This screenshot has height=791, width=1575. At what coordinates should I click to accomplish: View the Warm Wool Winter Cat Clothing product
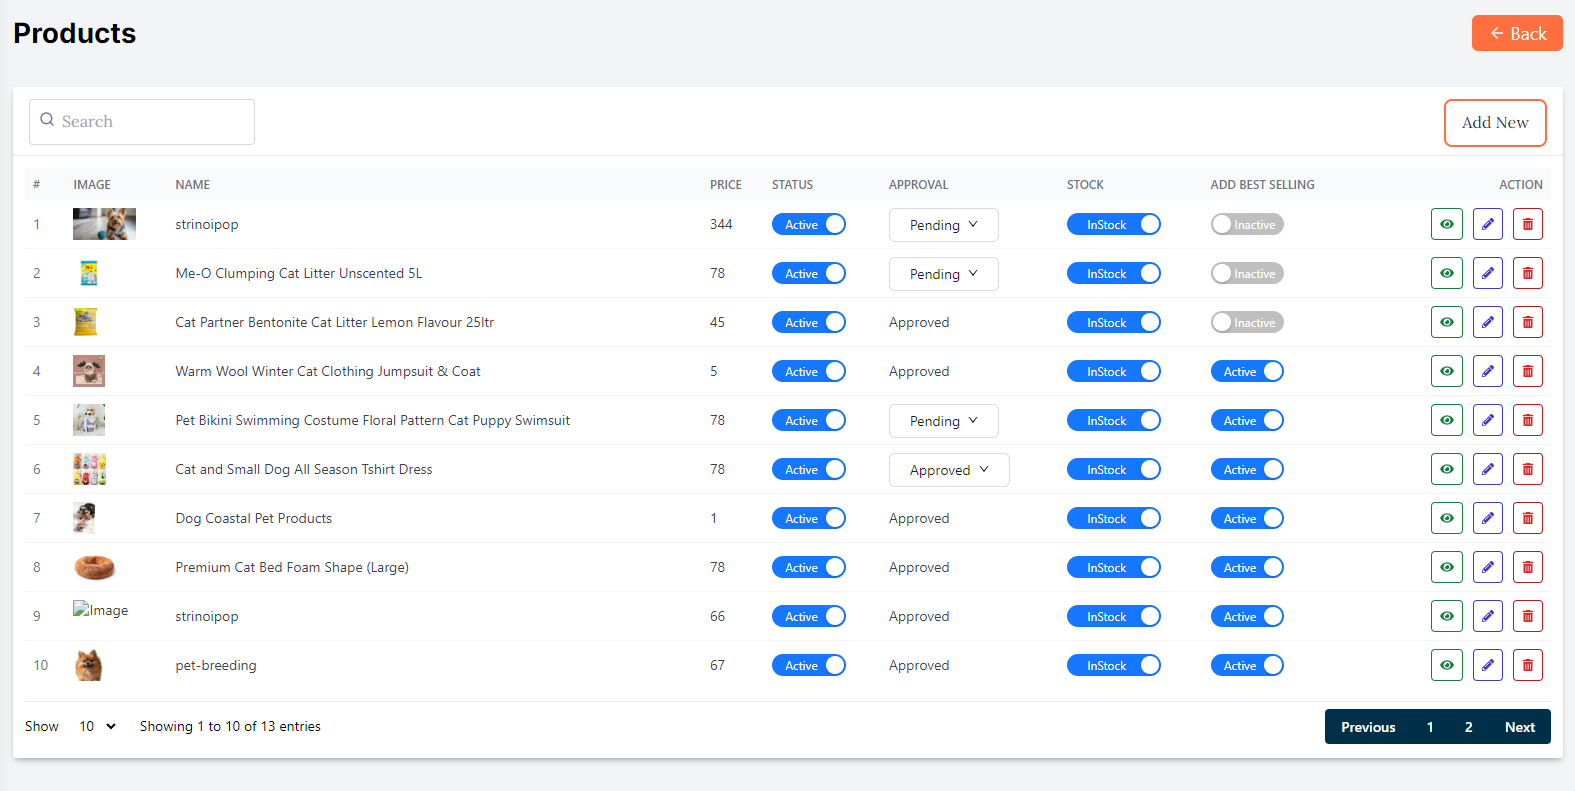[1446, 371]
